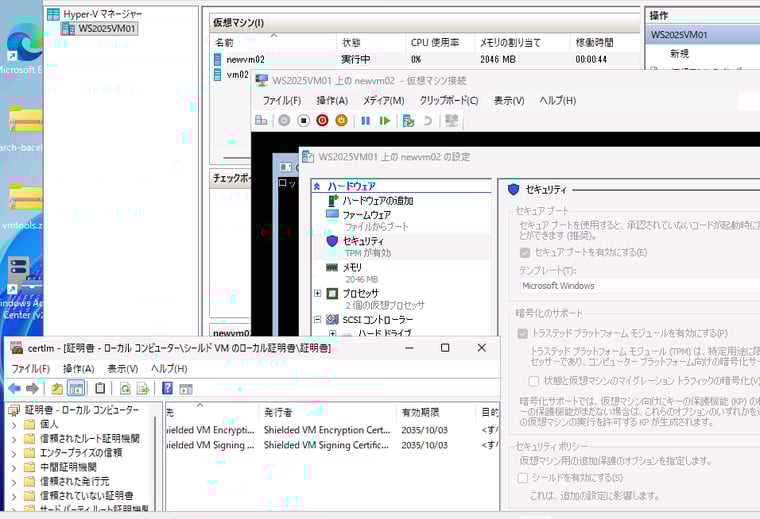760x519 pixels.
Task: Select Security item in settings tree
Action: 364,241
